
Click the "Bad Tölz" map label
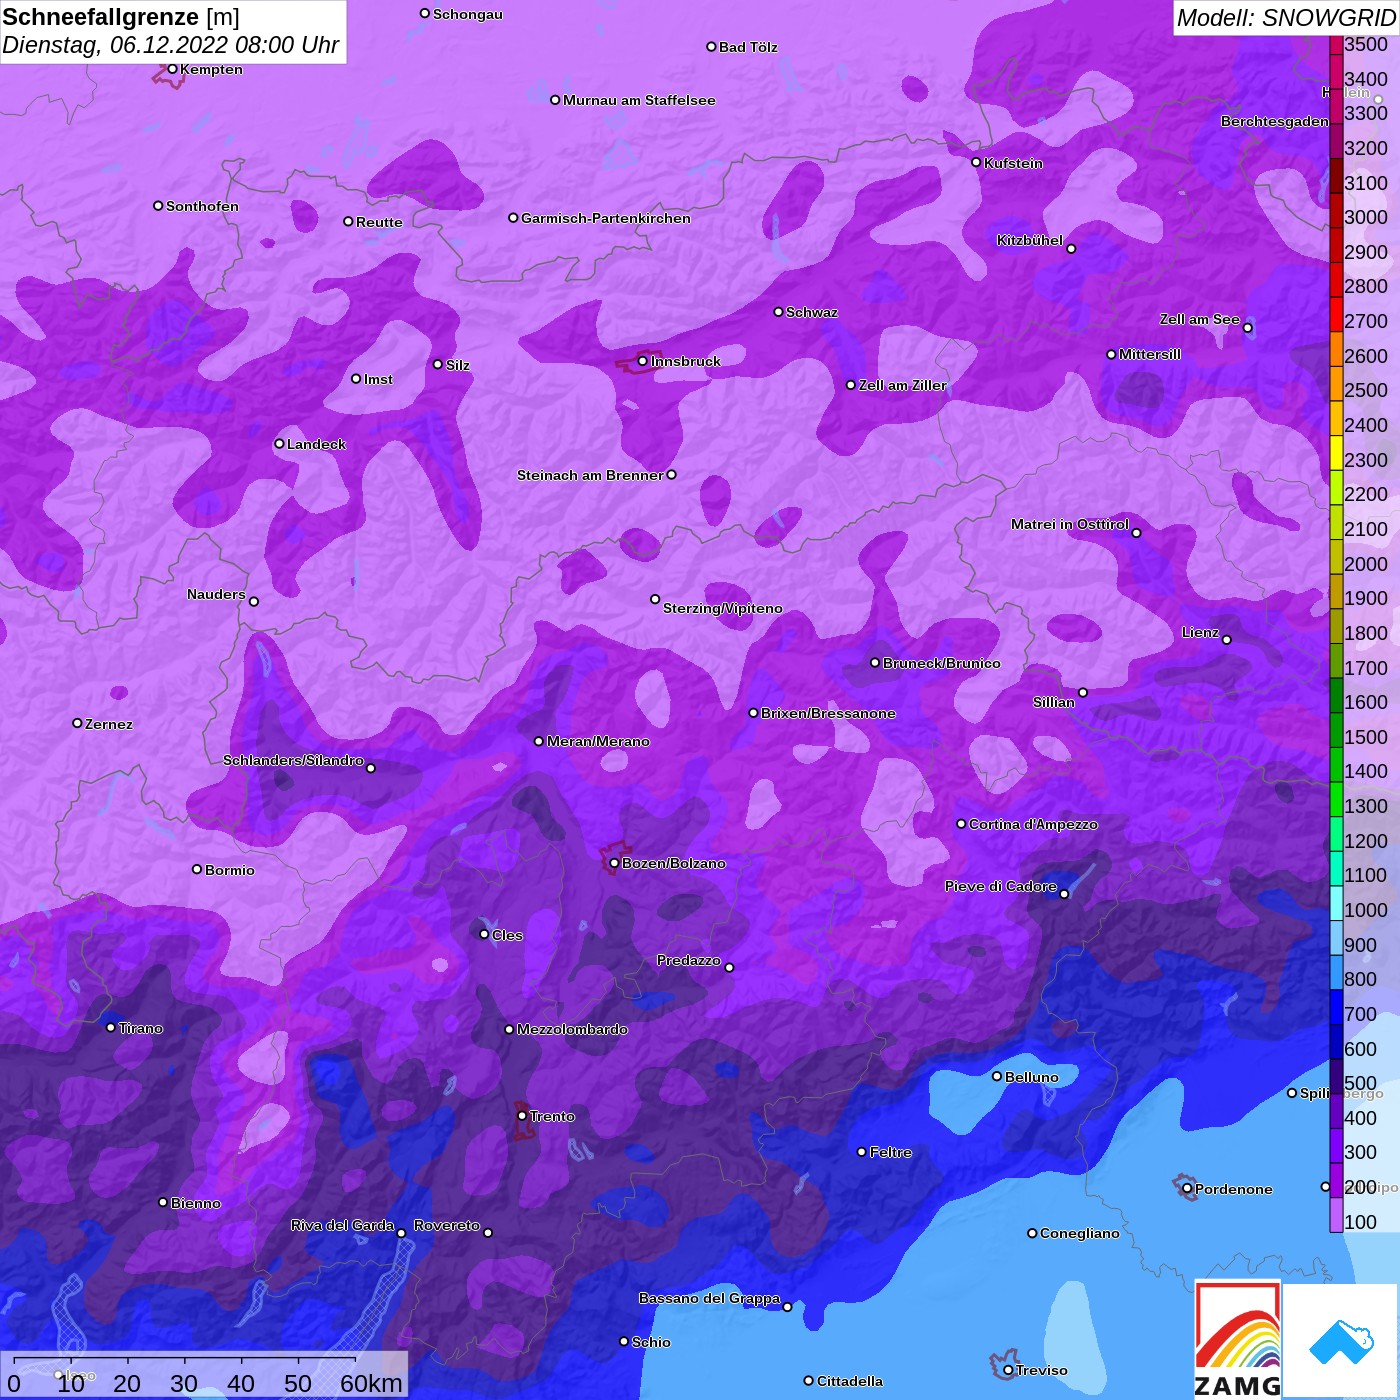click(748, 47)
